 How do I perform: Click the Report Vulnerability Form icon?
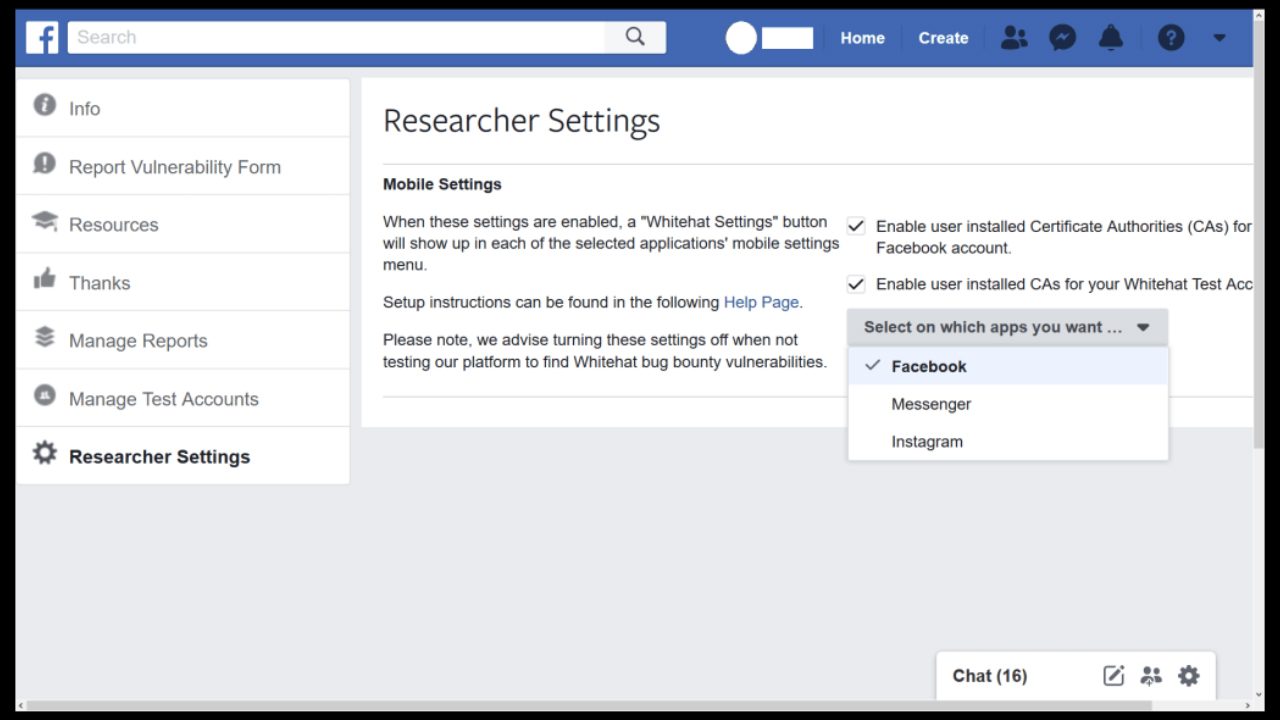point(44,163)
